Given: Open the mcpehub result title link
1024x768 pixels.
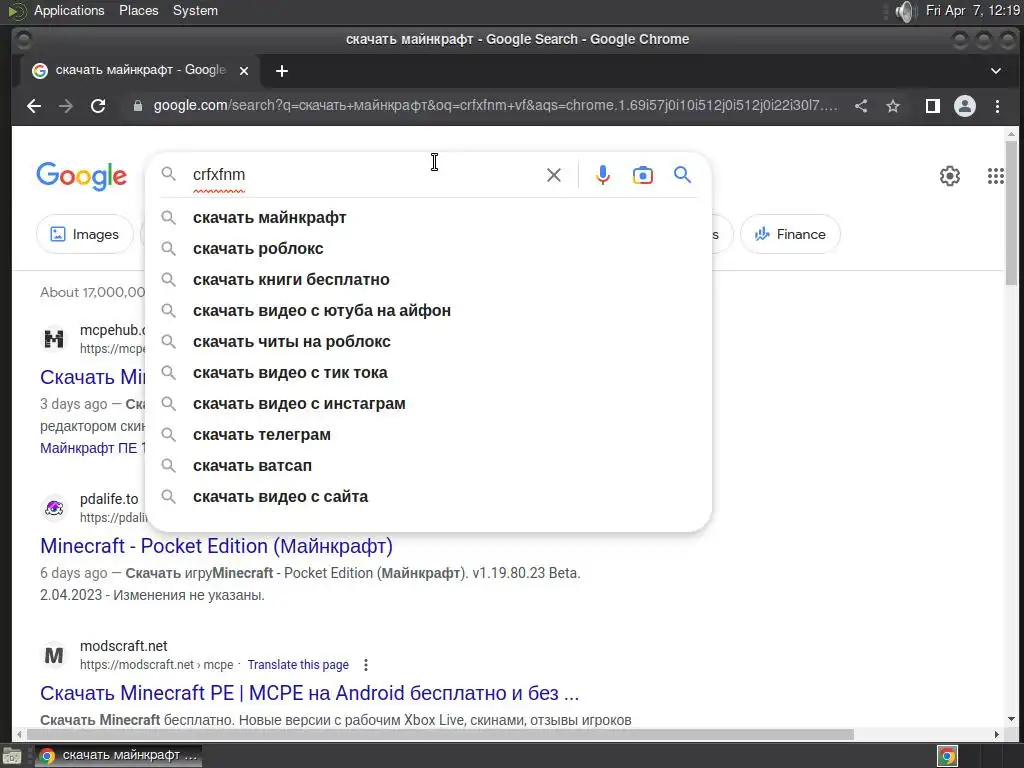Looking at the screenshot, I should [x=93, y=377].
